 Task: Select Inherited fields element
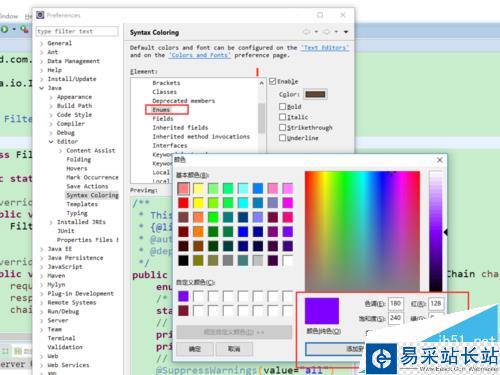click(180, 128)
